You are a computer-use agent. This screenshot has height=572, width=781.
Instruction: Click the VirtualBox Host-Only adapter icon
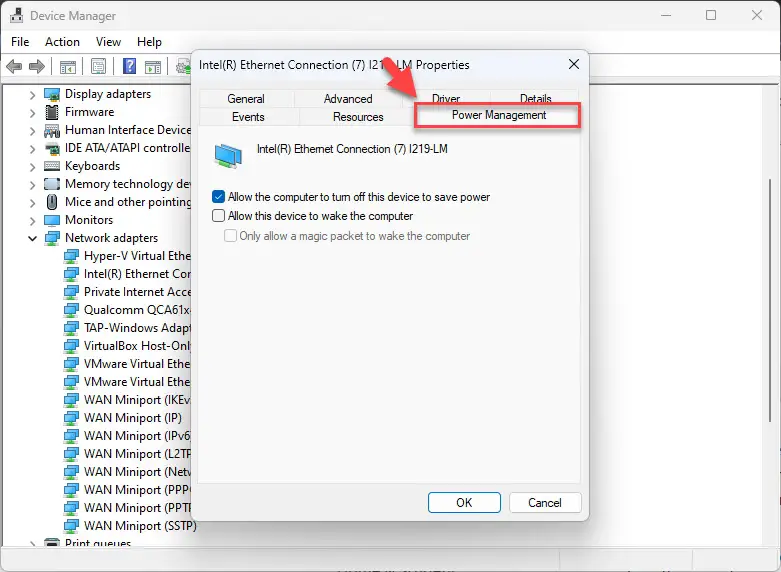coord(71,346)
